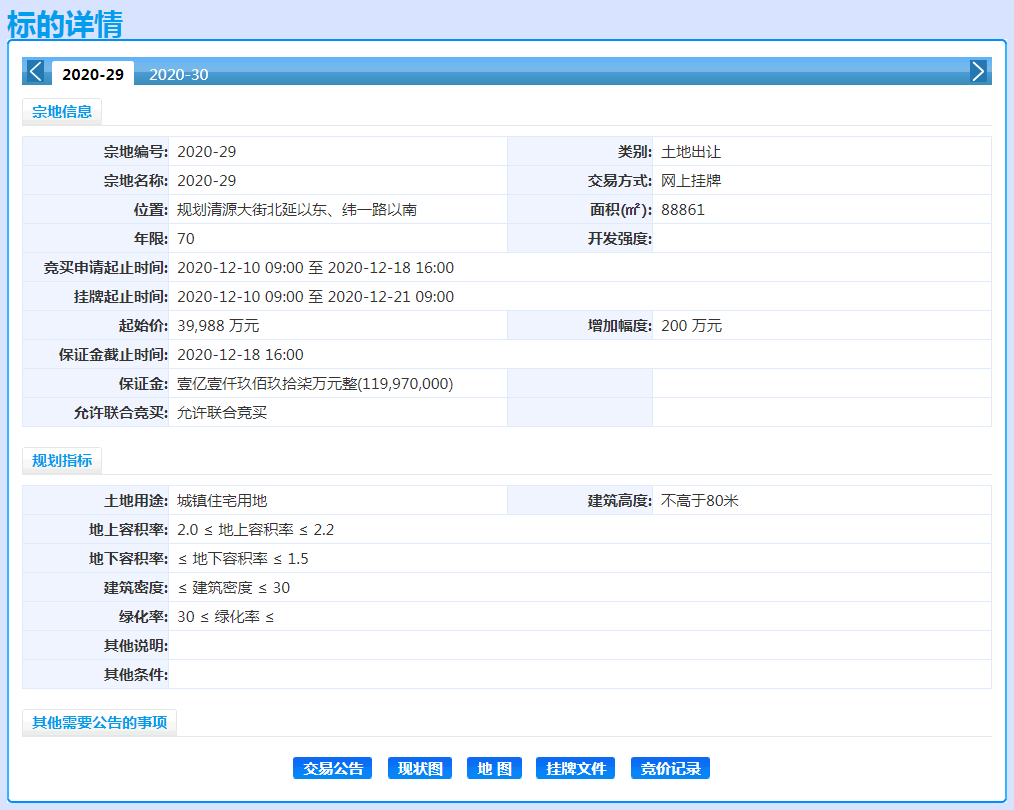Image resolution: width=1014 pixels, height=810 pixels.
Task: Select the 保证金截止时间 value 2020-12-18 16:00
Action: [241, 355]
